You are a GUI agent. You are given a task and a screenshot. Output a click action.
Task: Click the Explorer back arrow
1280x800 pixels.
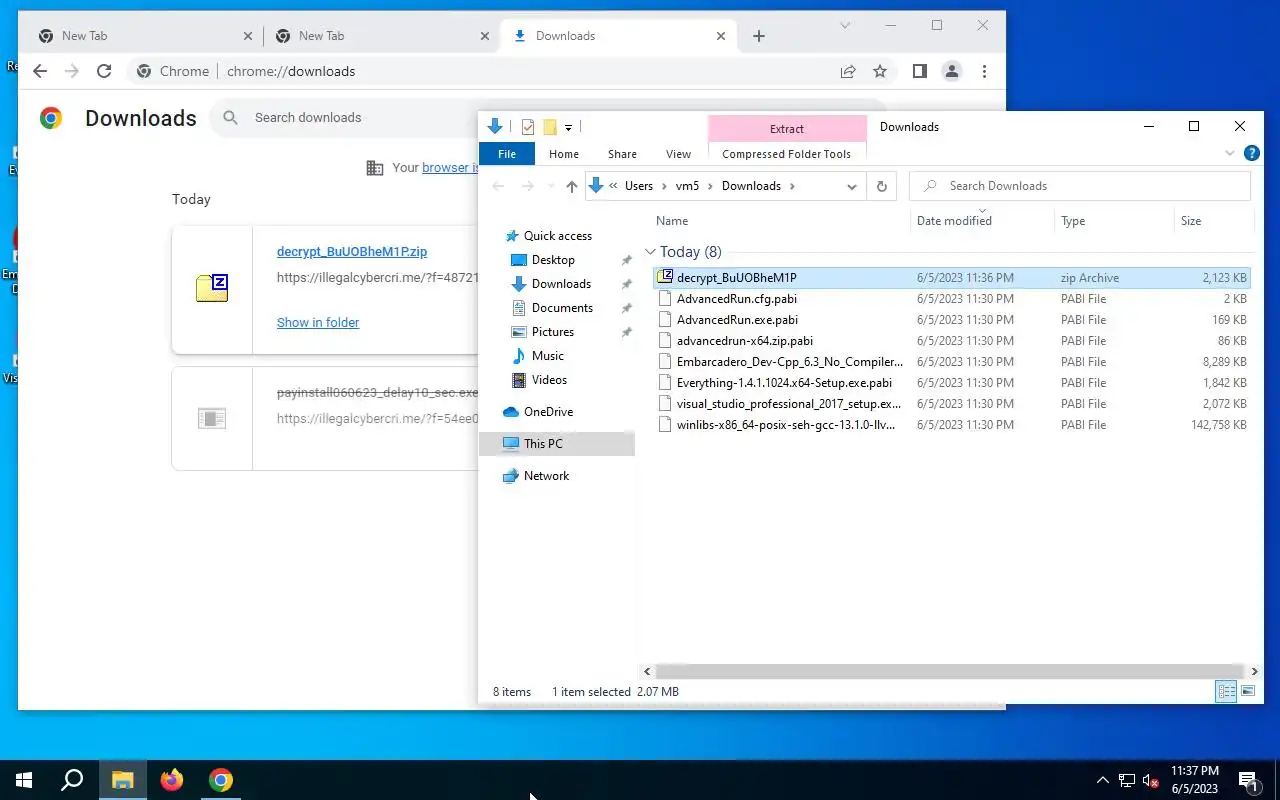pos(498,186)
